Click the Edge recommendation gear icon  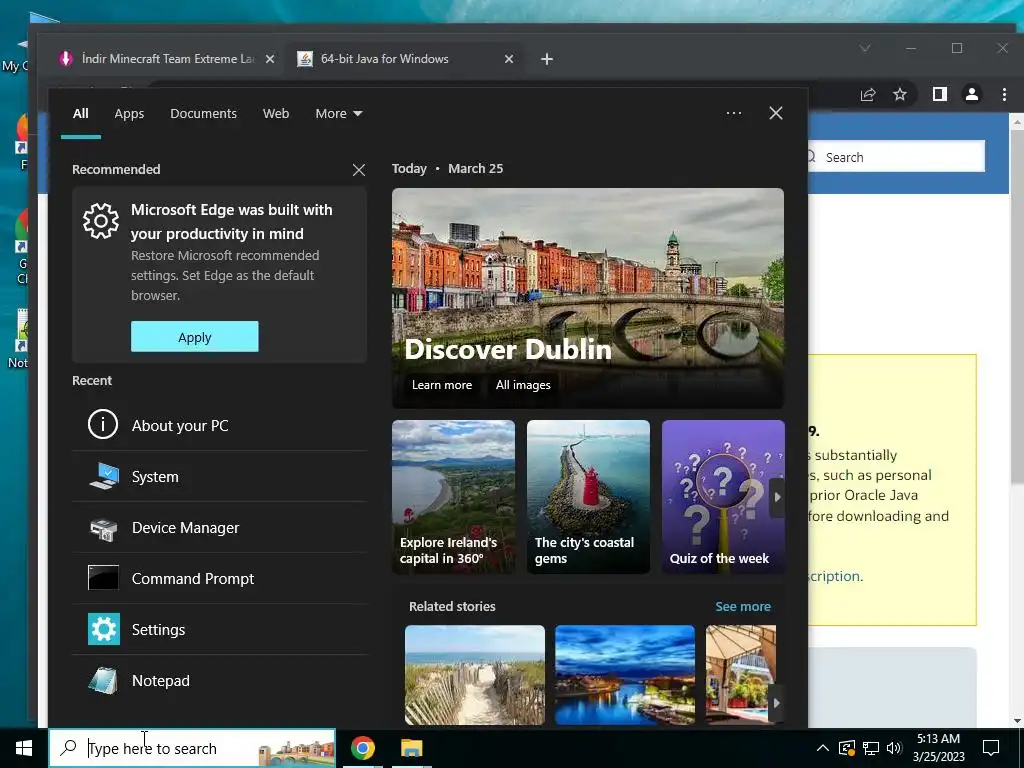[x=101, y=221]
